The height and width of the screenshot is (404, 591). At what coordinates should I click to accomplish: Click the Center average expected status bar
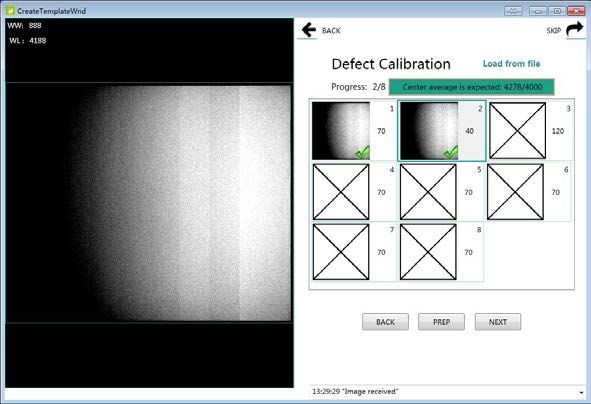[x=472, y=87]
